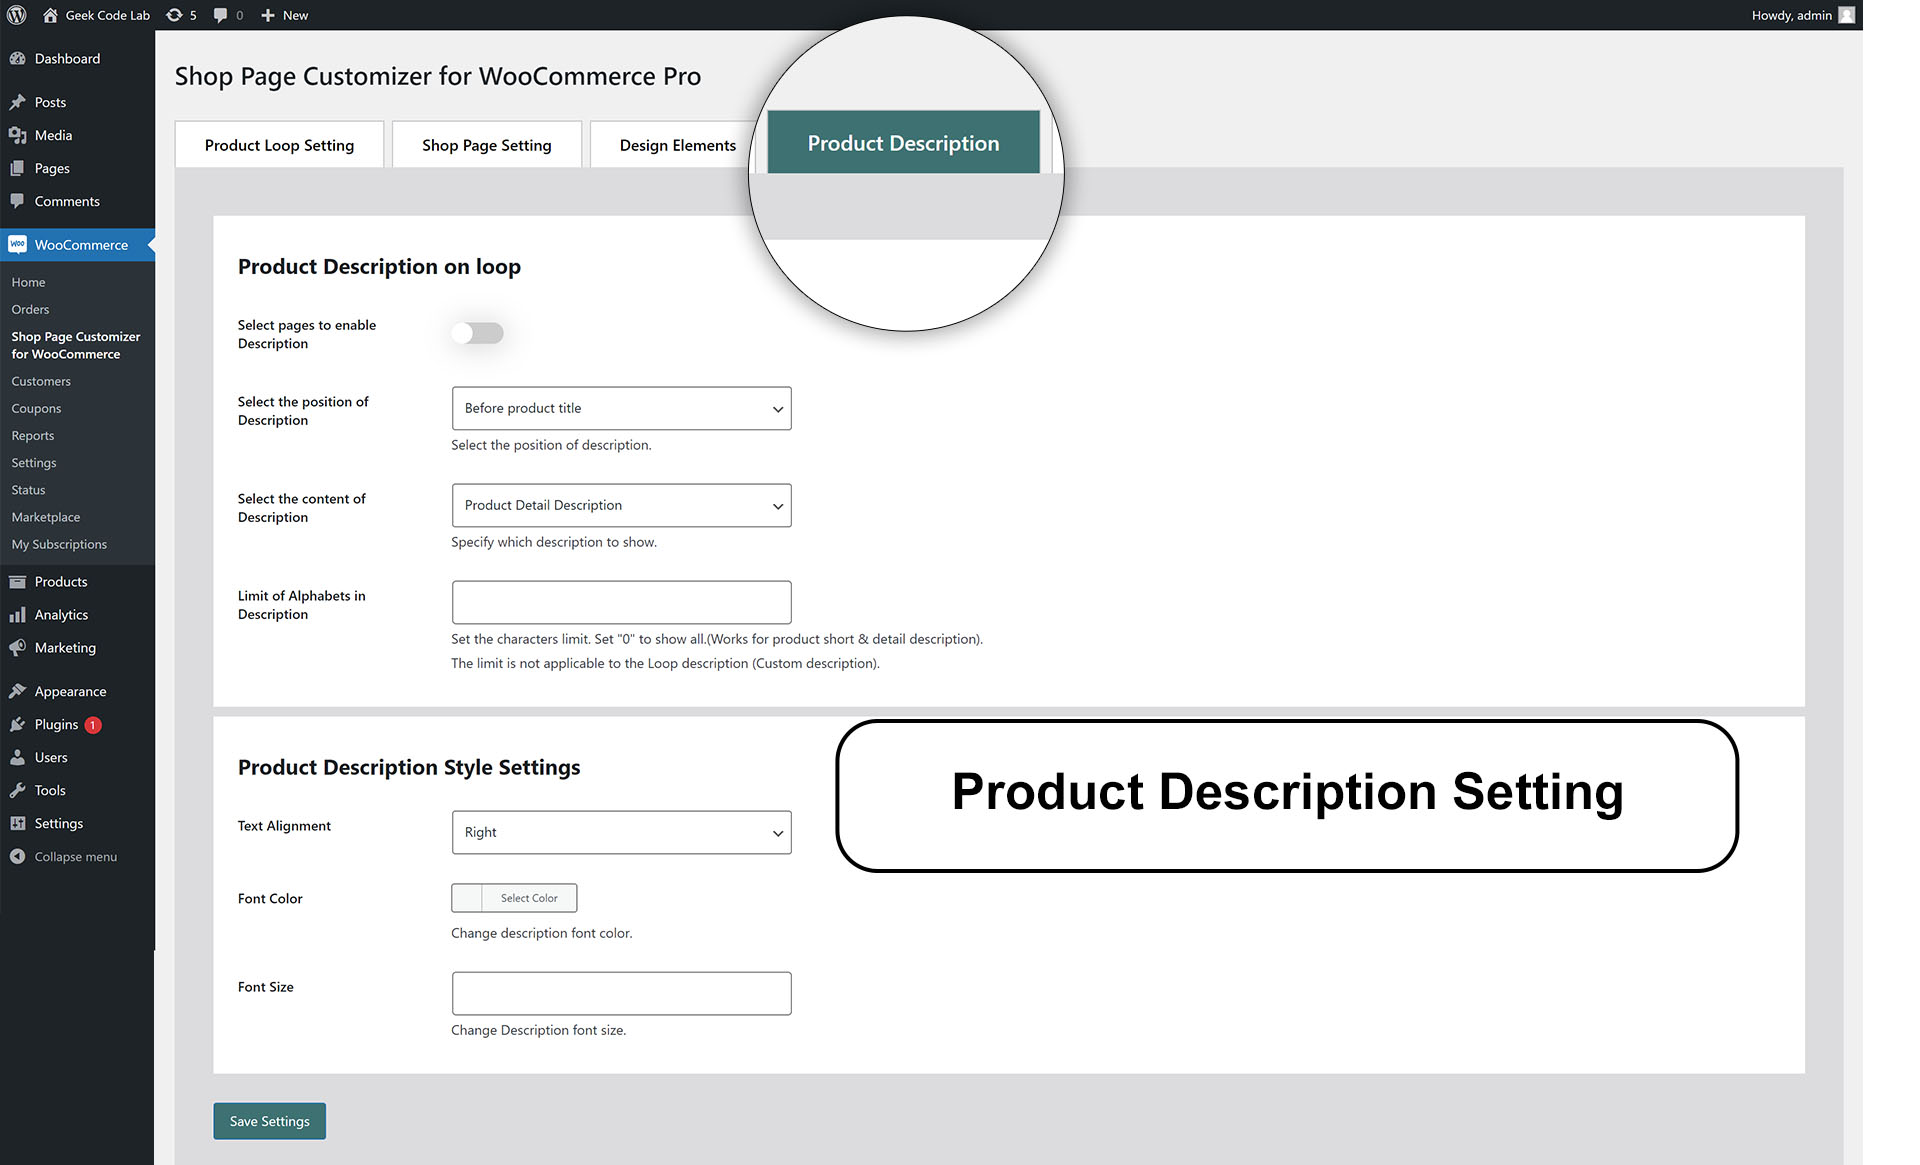The height and width of the screenshot is (1165, 1920).
Task: Open WooCommerce Customers submenu item
Action: (41, 381)
